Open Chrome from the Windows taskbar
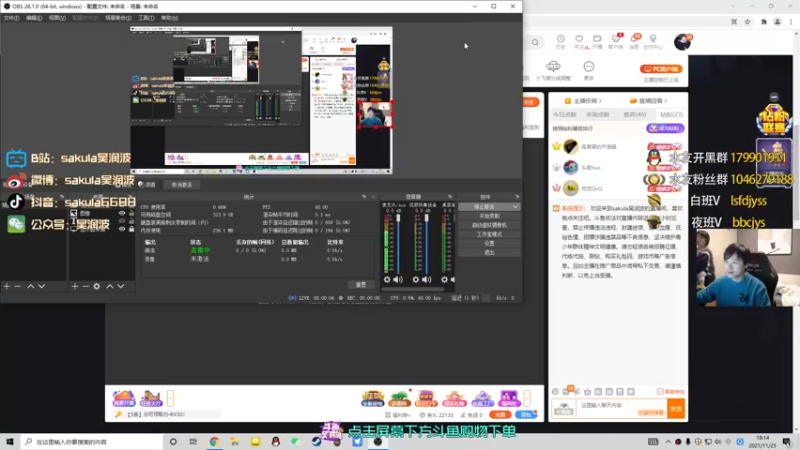The image size is (800, 450). coord(214,441)
